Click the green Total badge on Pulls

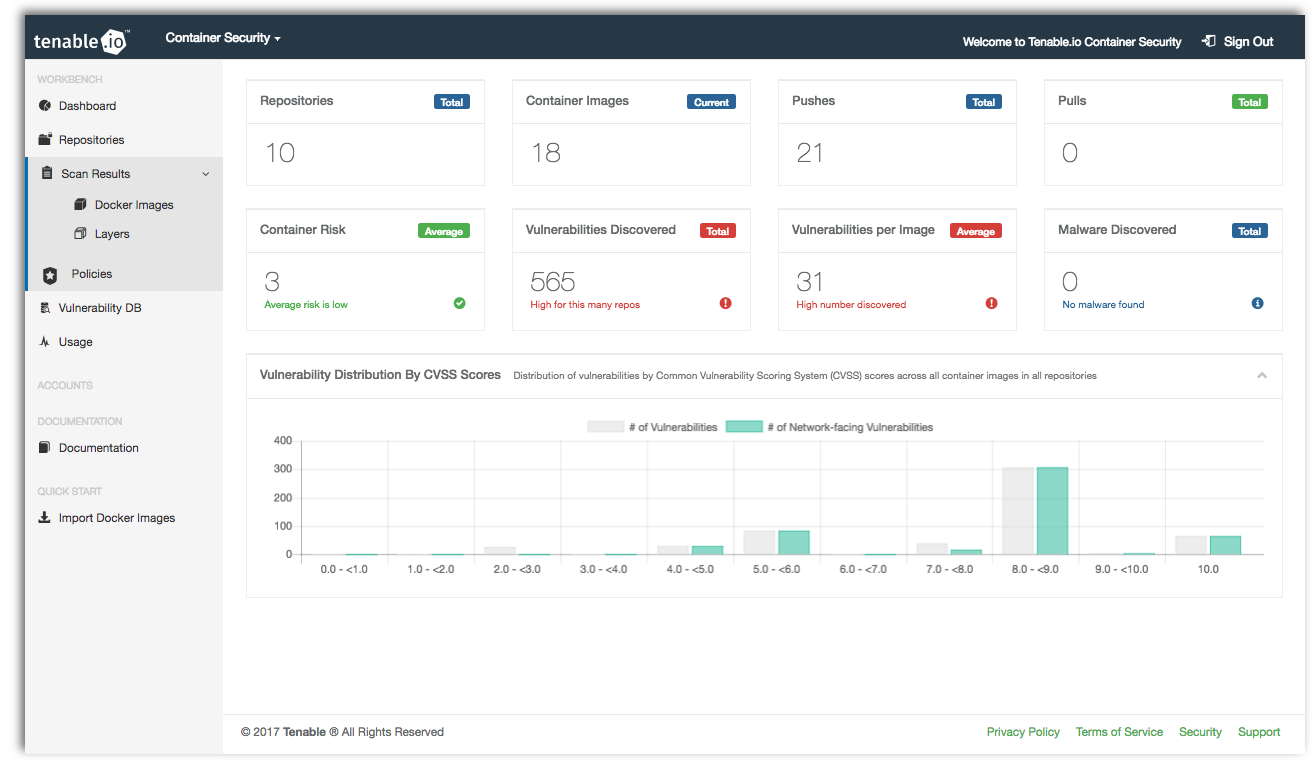[1250, 102]
